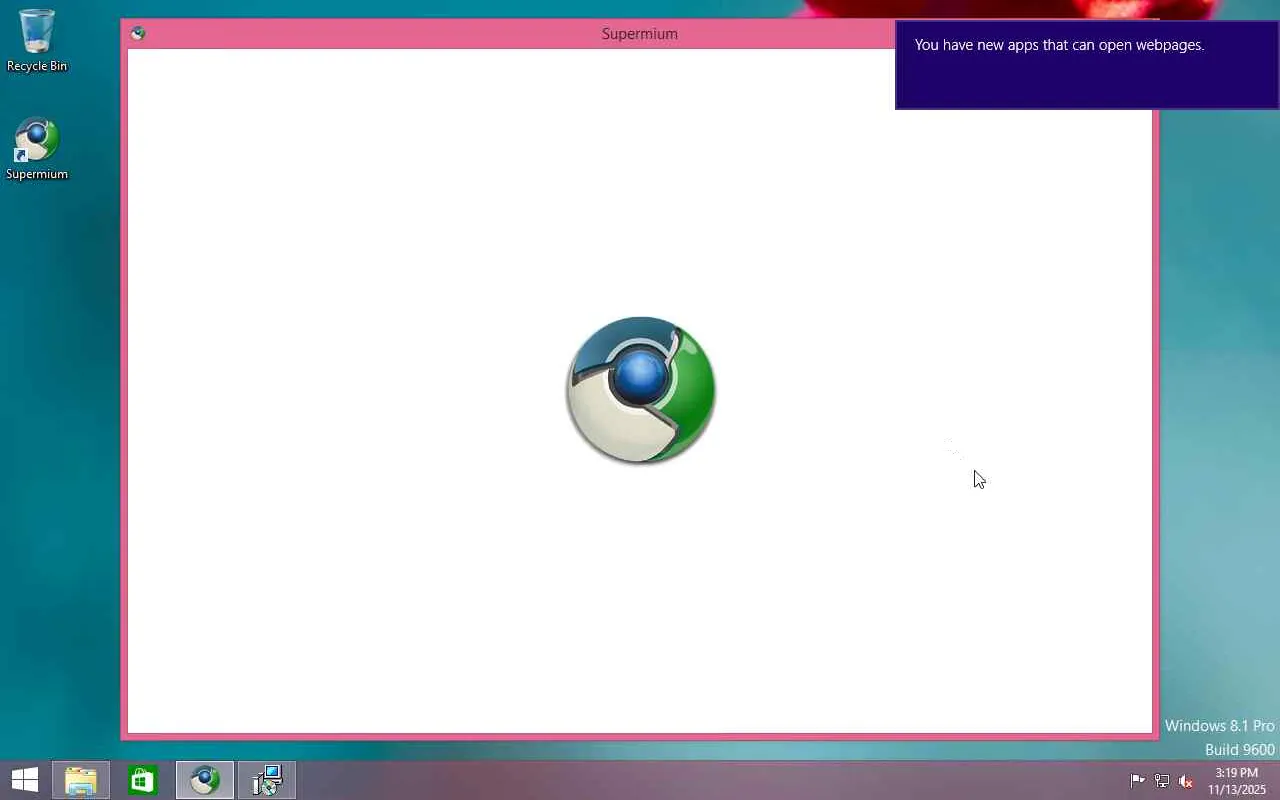
Task: Launch File Explorer from the taskbar
Action: tap(81, 780)
